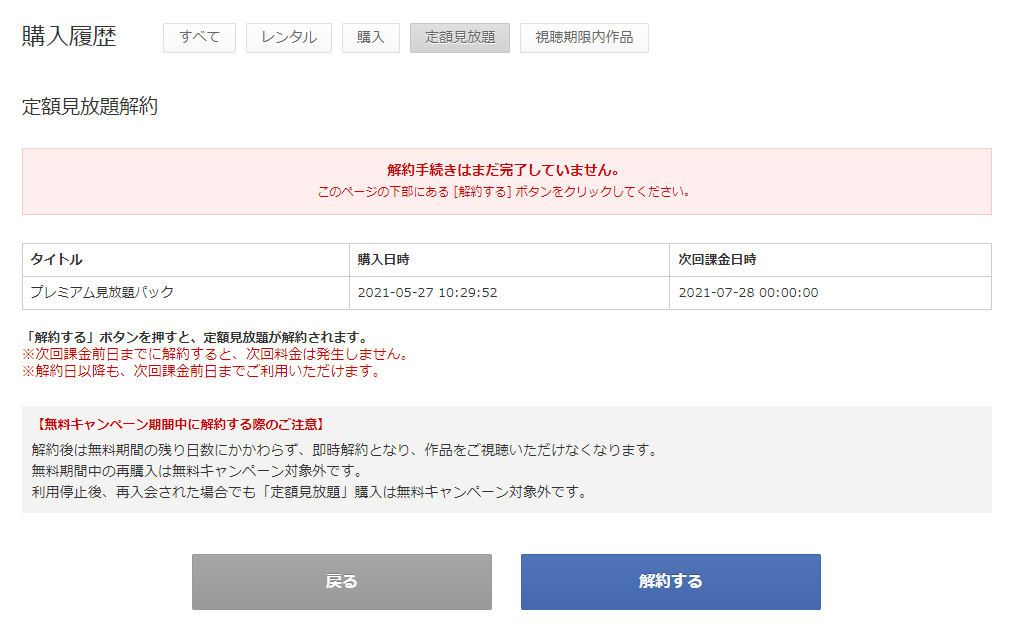Viewport: 1033px width, 643px height.
Task: Click the 解約手続きはまだ完了していません warning
Action: coord(503,170)
